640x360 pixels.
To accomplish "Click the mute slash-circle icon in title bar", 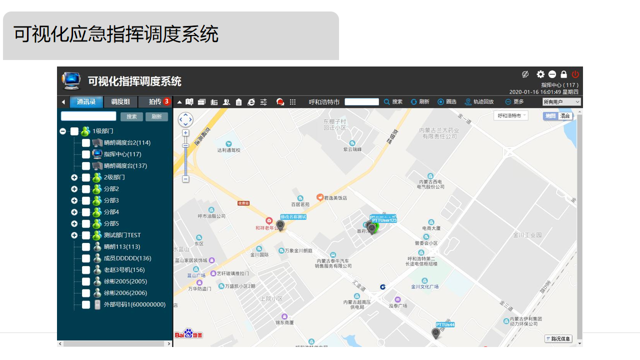I will coord(525,74).
